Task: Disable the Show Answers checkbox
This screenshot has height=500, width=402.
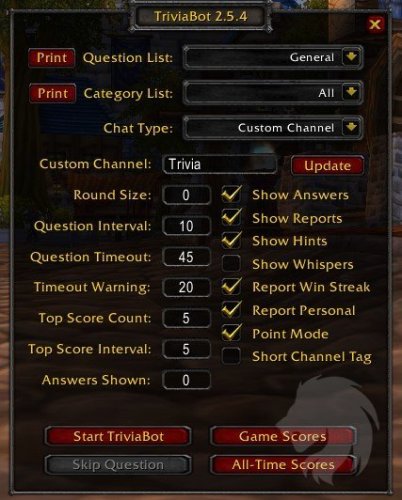Action: click(x=231, y=194)
